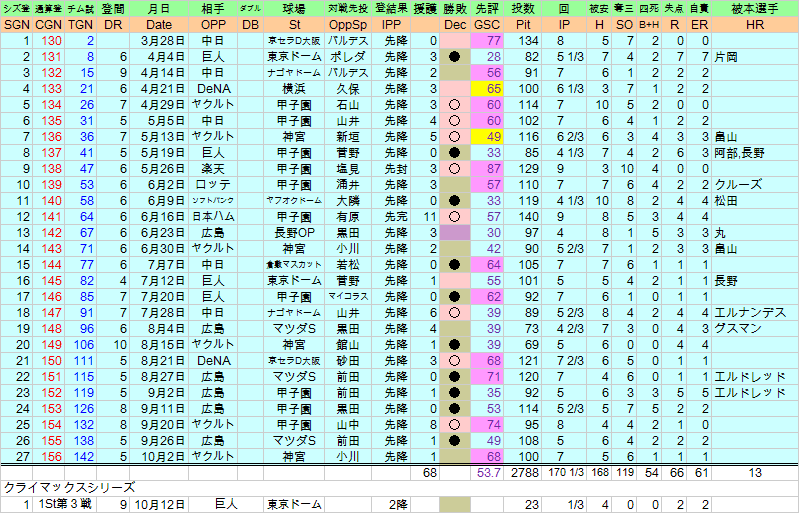Click the GSC value 28
The height and width of the screenshot is (513, 799).
point(486,57)
